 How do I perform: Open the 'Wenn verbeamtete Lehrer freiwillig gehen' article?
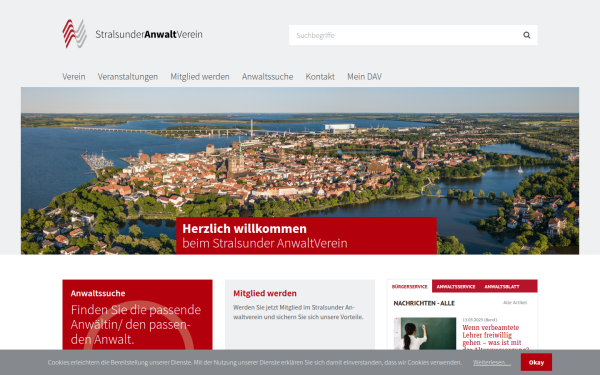pos(495,338)
